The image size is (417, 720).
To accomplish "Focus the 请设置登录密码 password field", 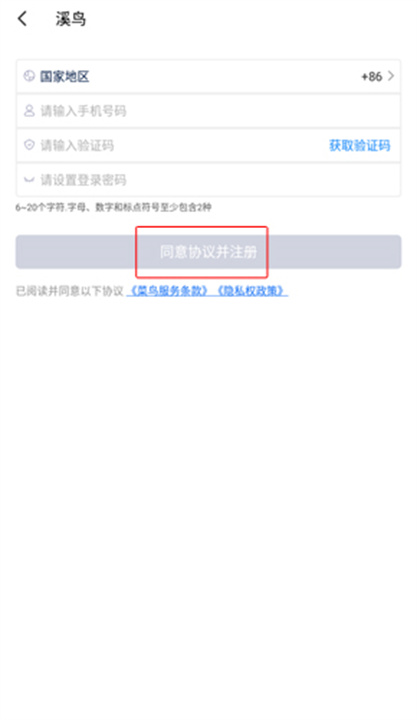I will click(x=208, y=180).
